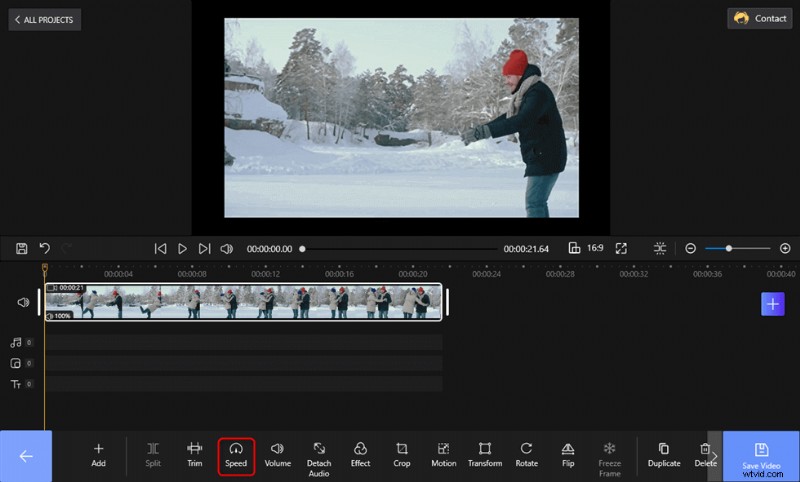This screenshot has width=800, height=482.
Task: Skip to next frame
Action: (204, 248)
